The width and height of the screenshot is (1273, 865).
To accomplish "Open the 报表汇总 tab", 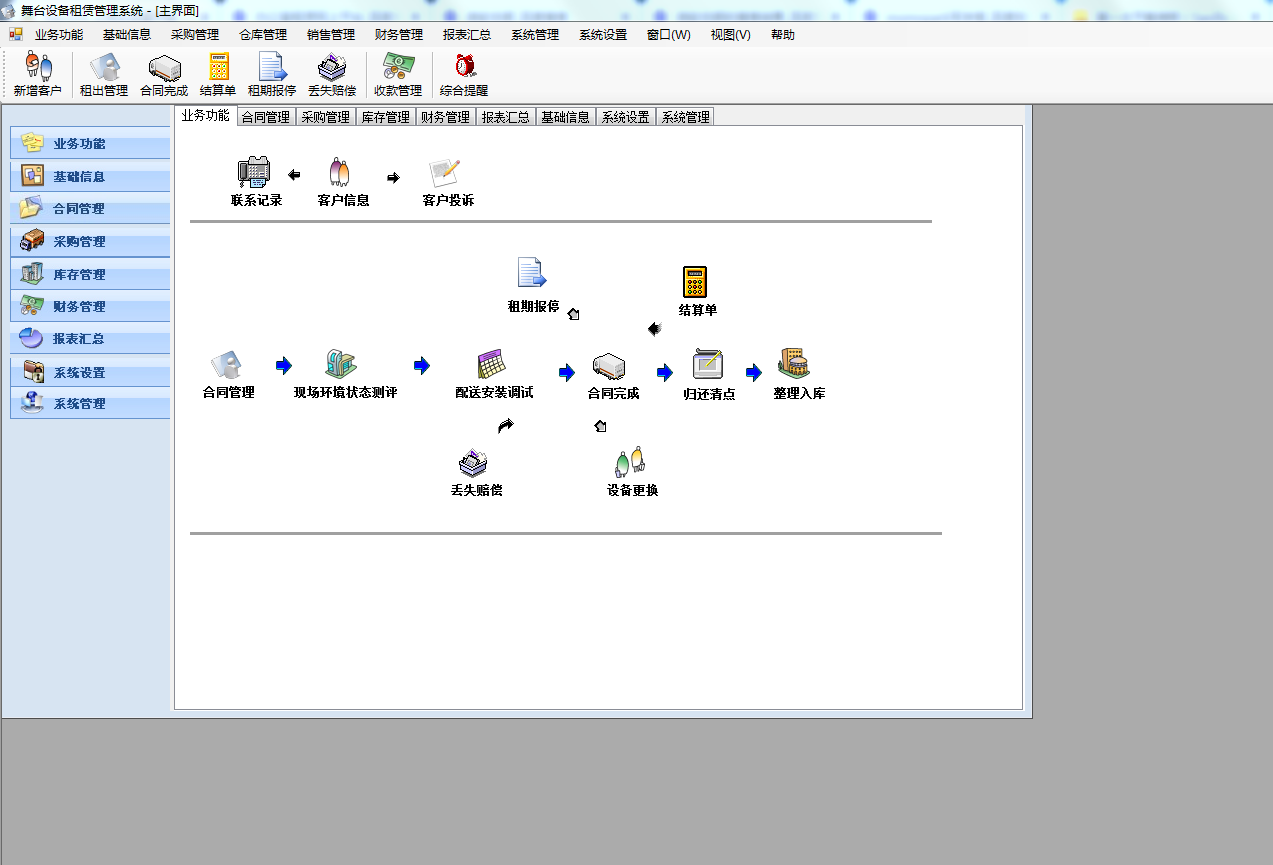I will click(506, 115).
